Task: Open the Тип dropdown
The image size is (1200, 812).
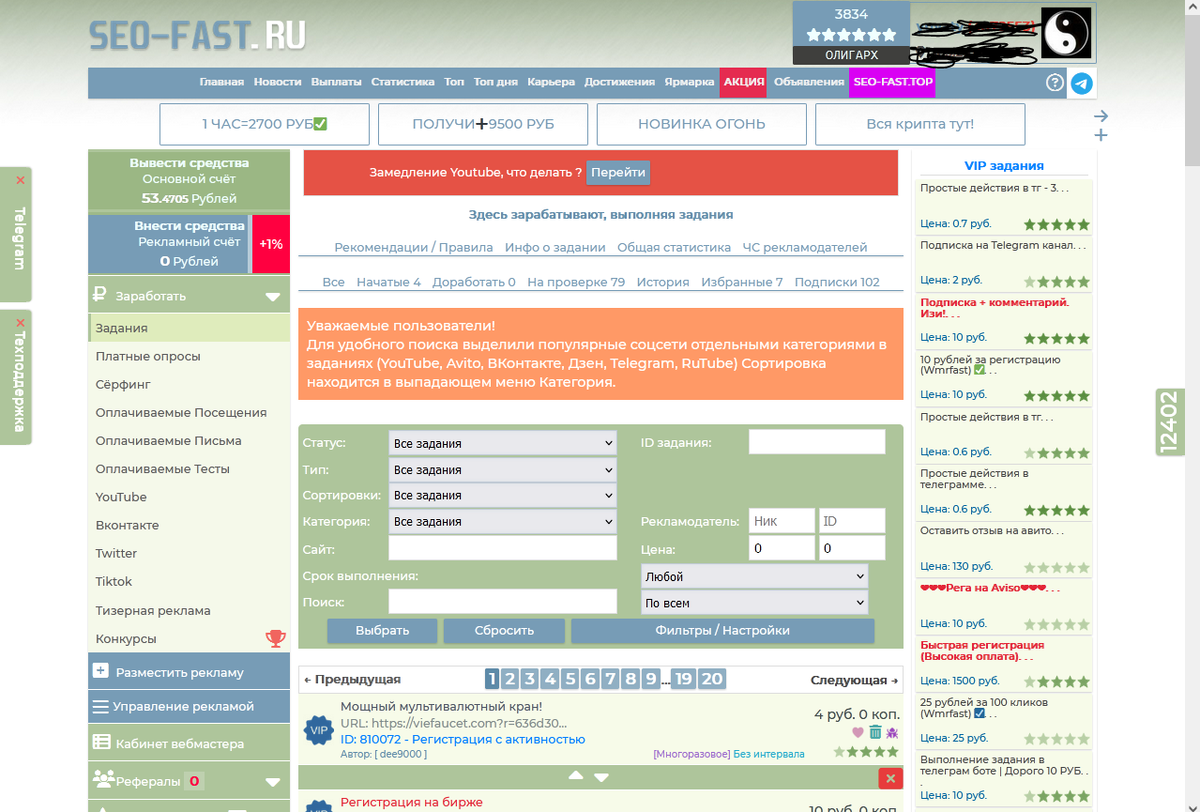Action: [503, 469]
